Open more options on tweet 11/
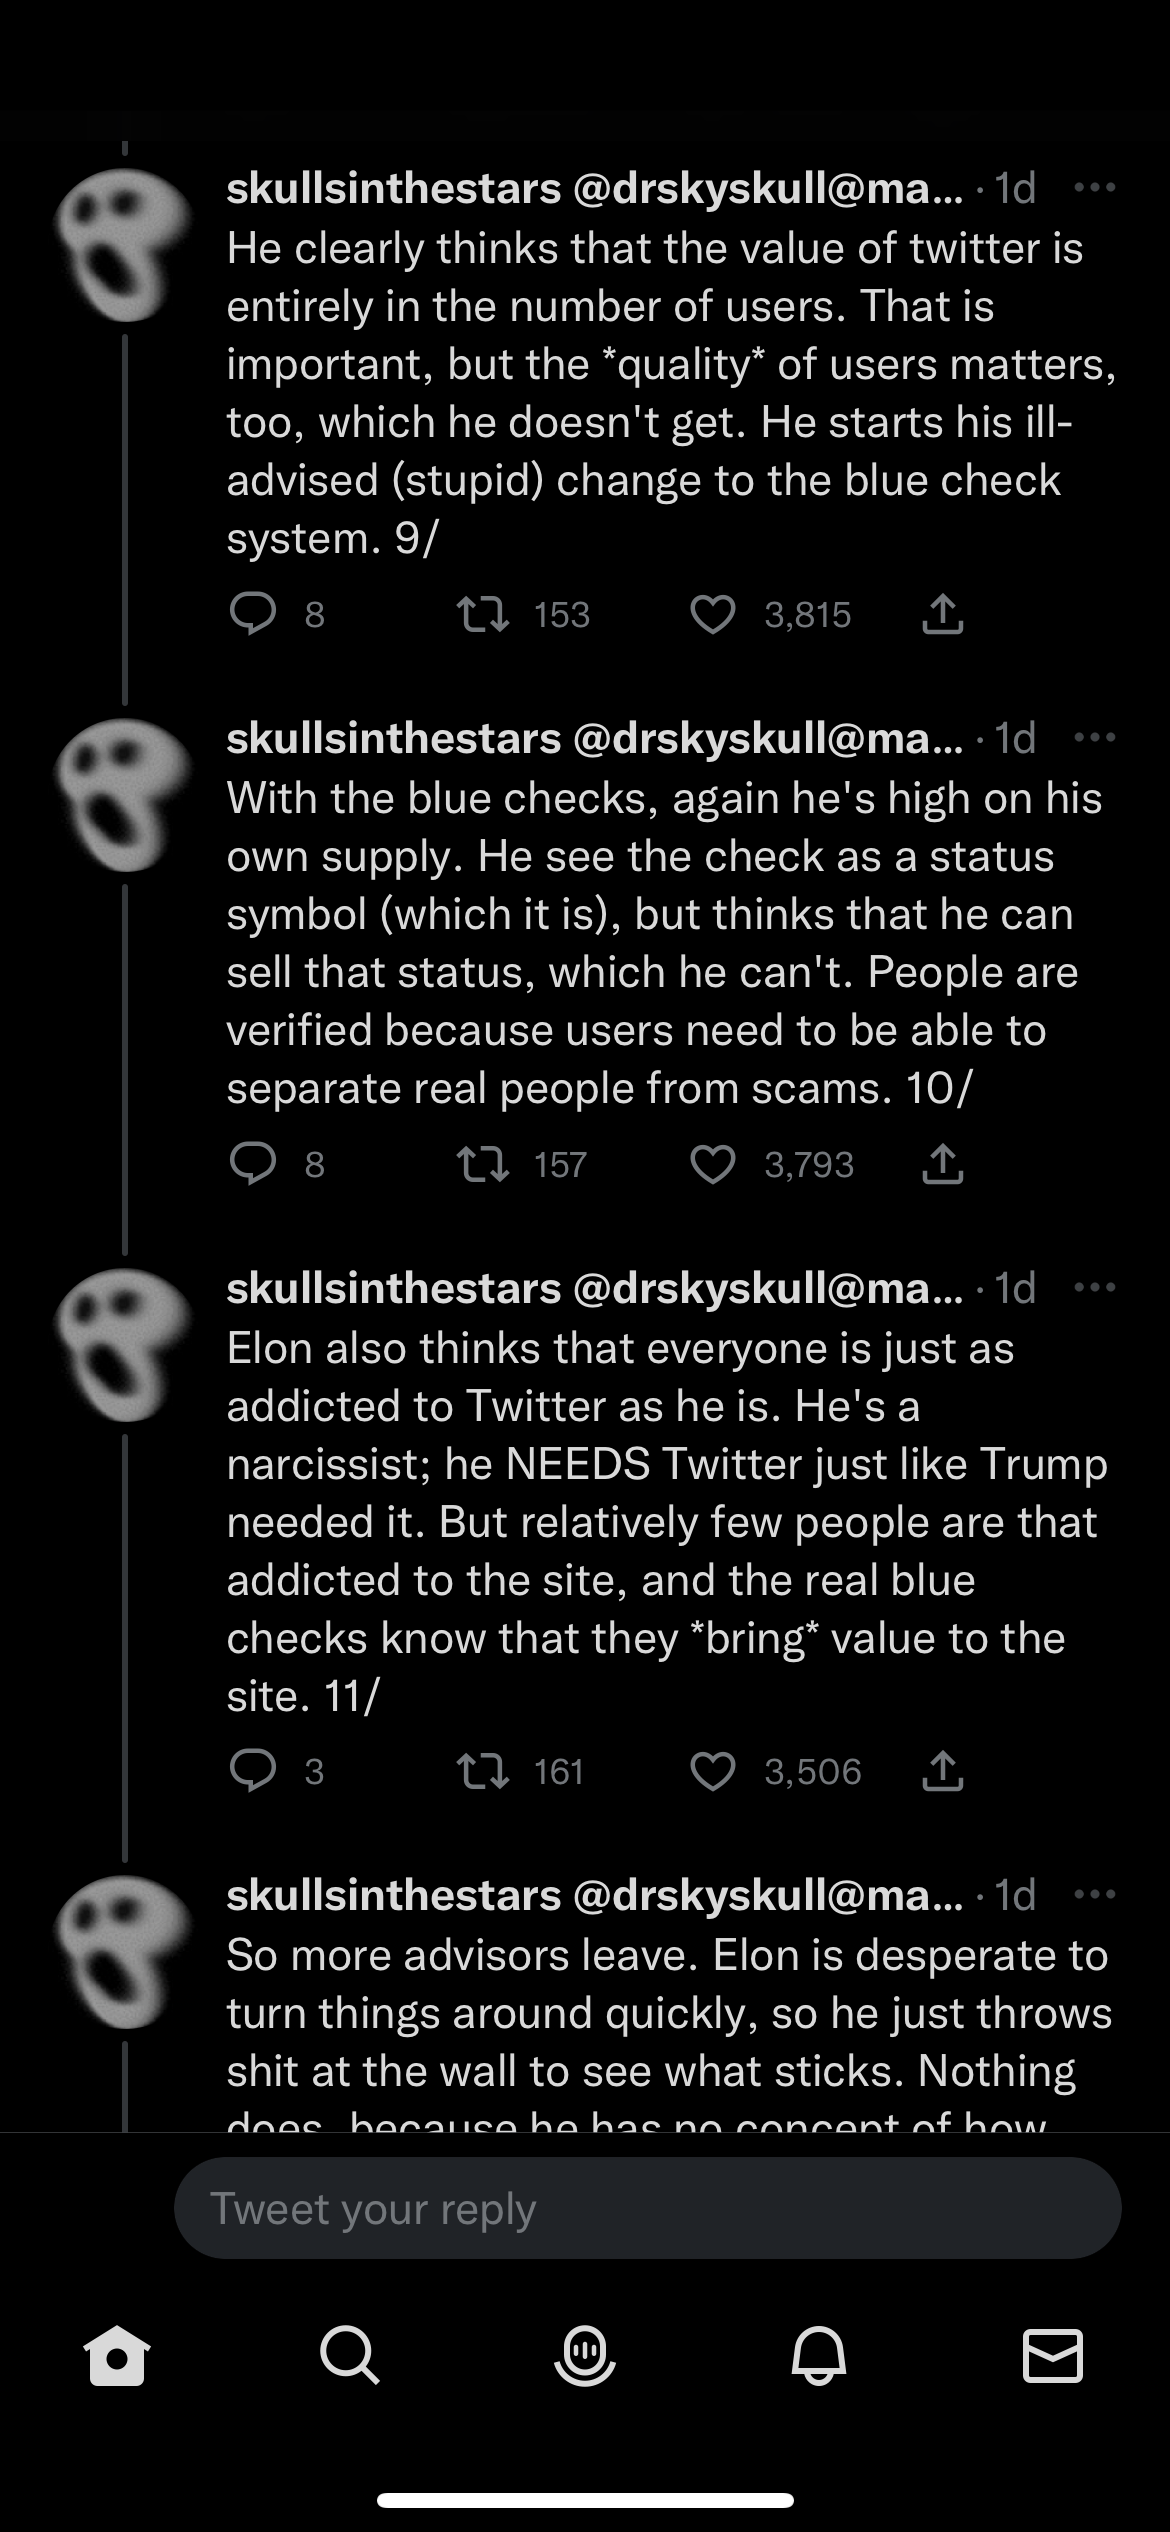This screenshot has width=1170, height=2532. [1094, 1288]
